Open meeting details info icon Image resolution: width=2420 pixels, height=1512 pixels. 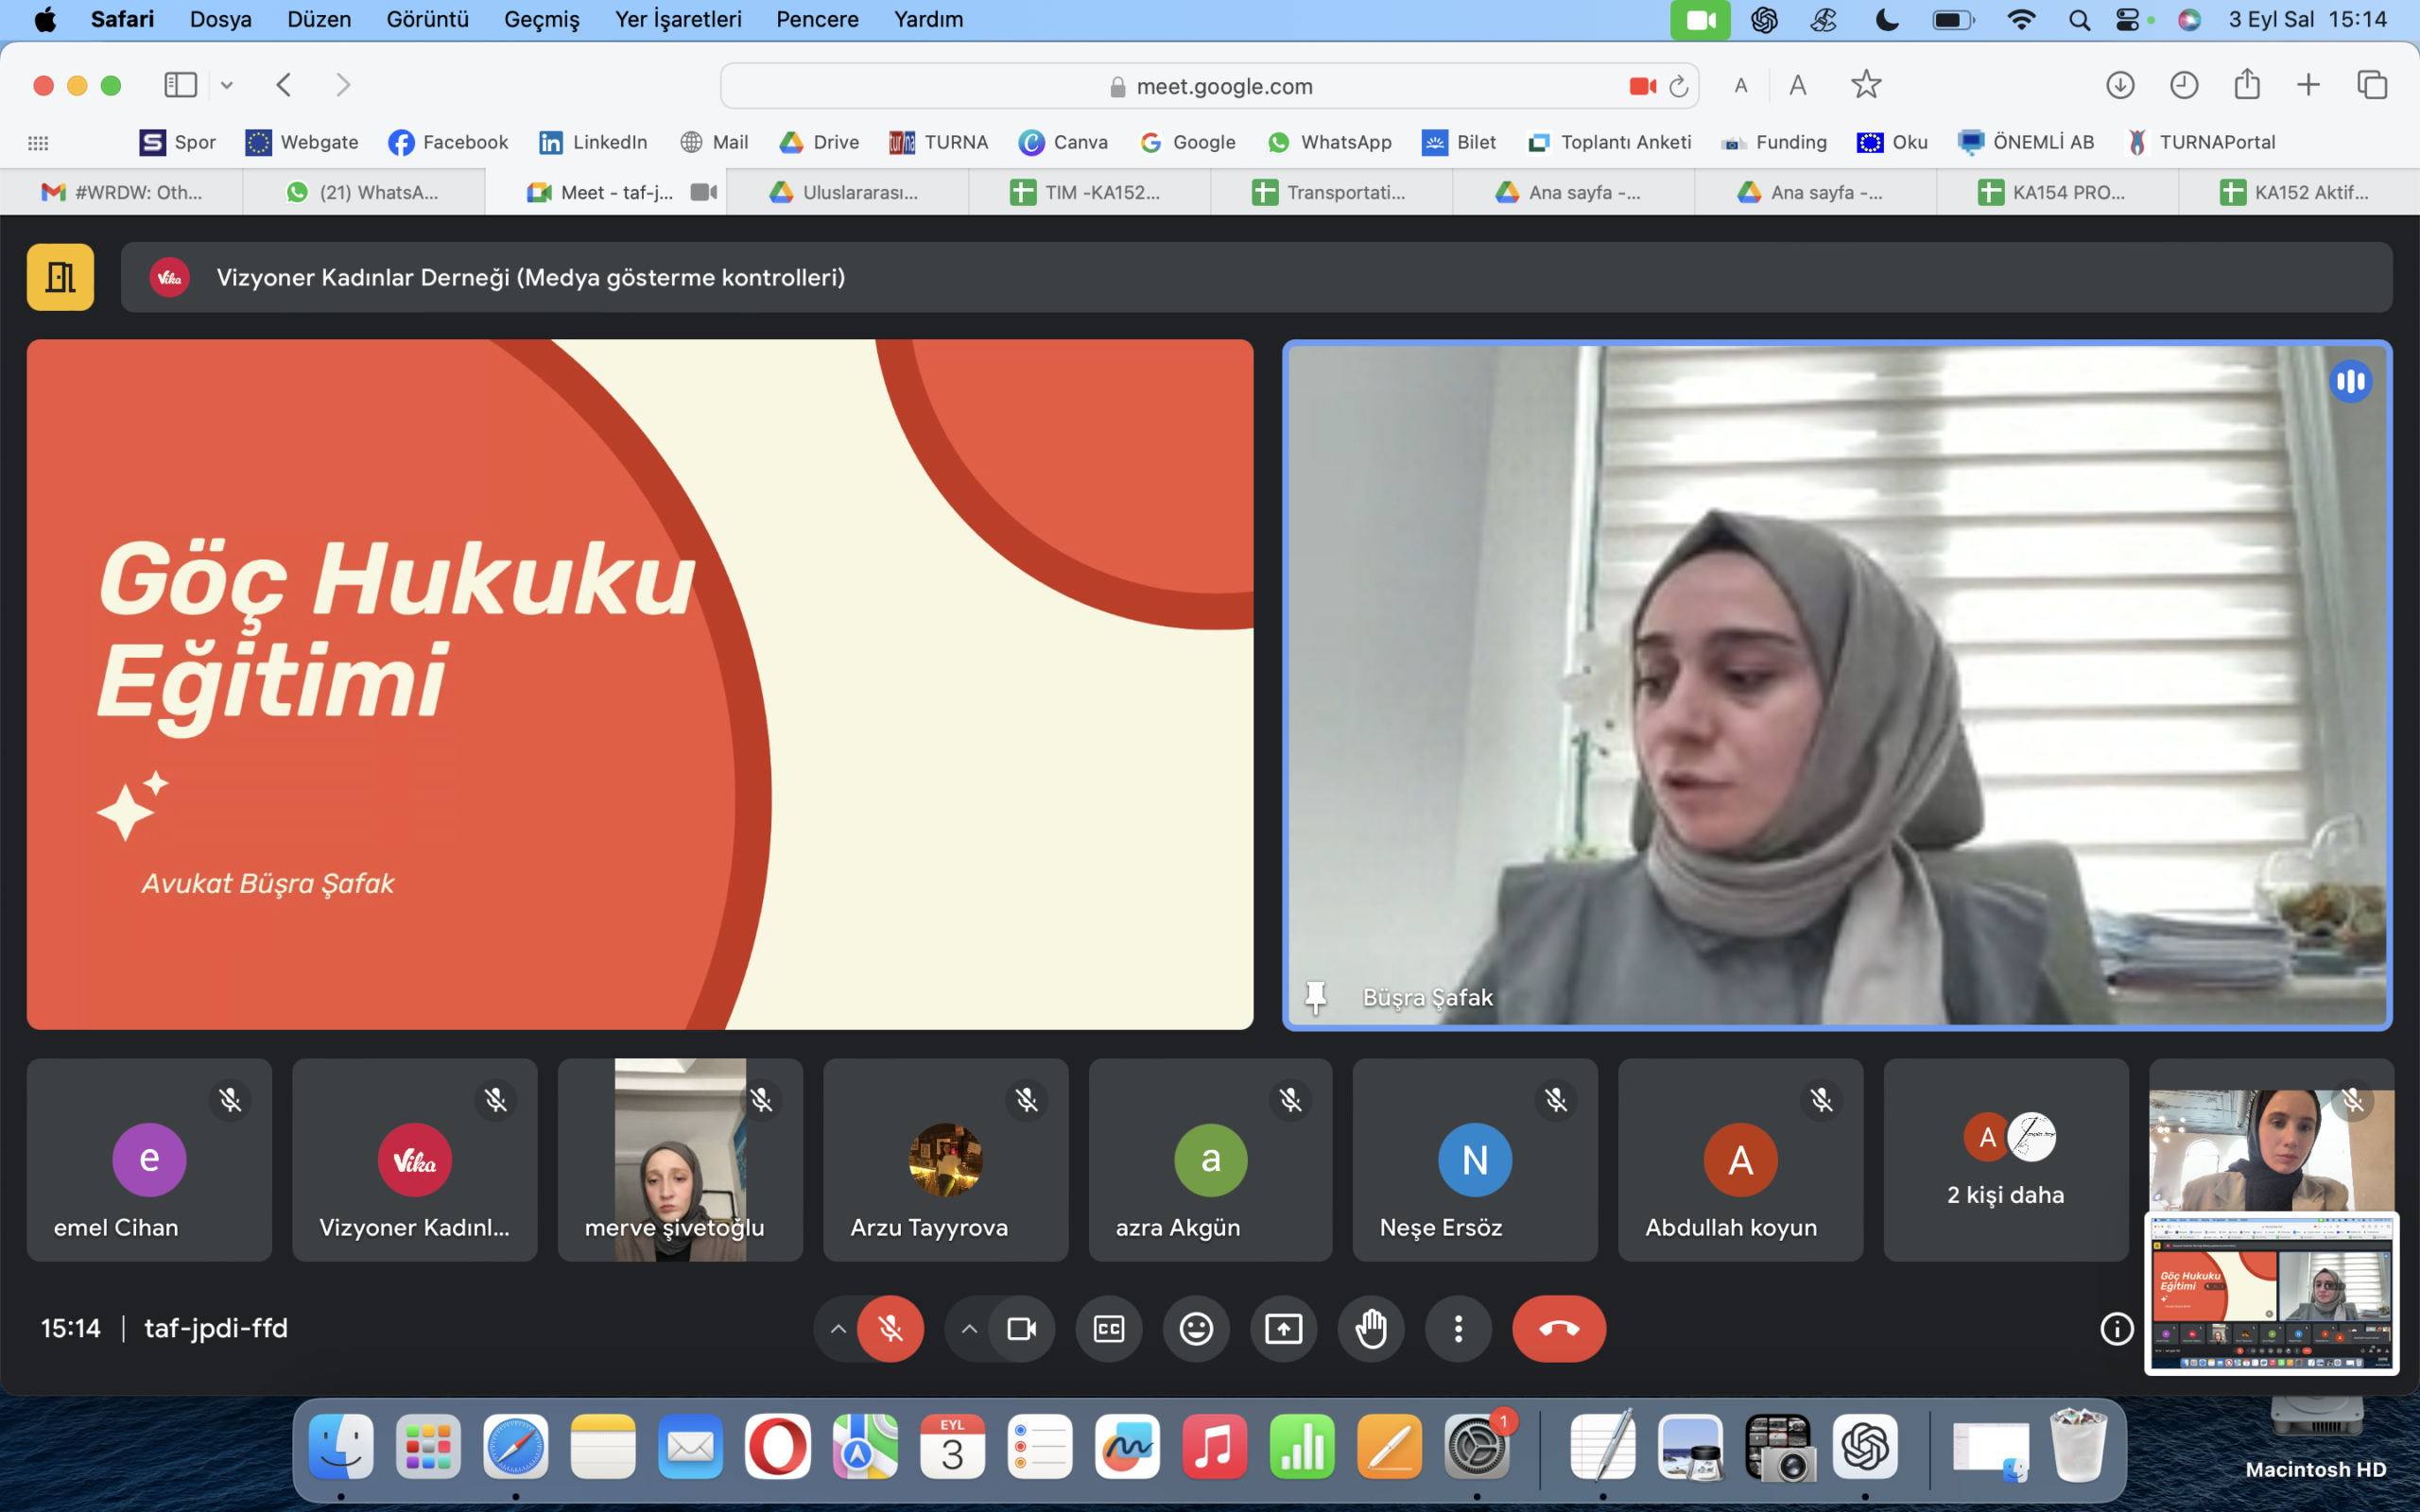(2116, 1329)
